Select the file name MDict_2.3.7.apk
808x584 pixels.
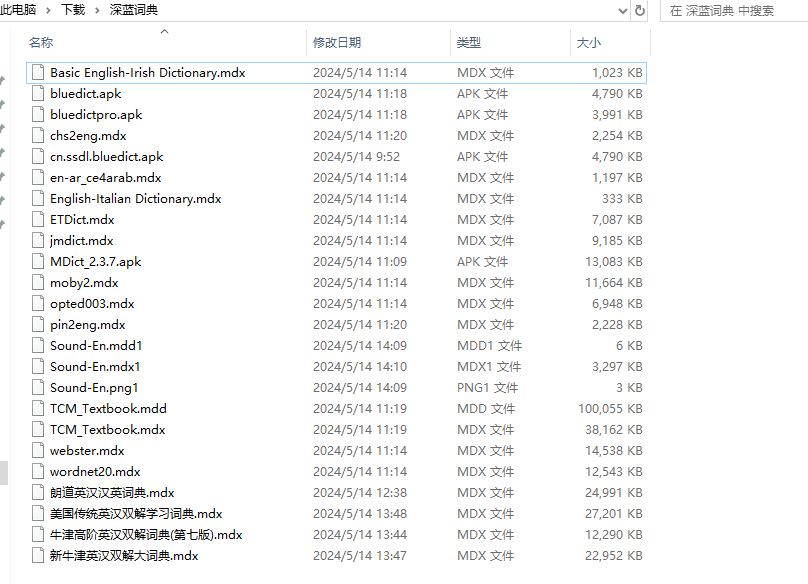(x=95, y=262)
